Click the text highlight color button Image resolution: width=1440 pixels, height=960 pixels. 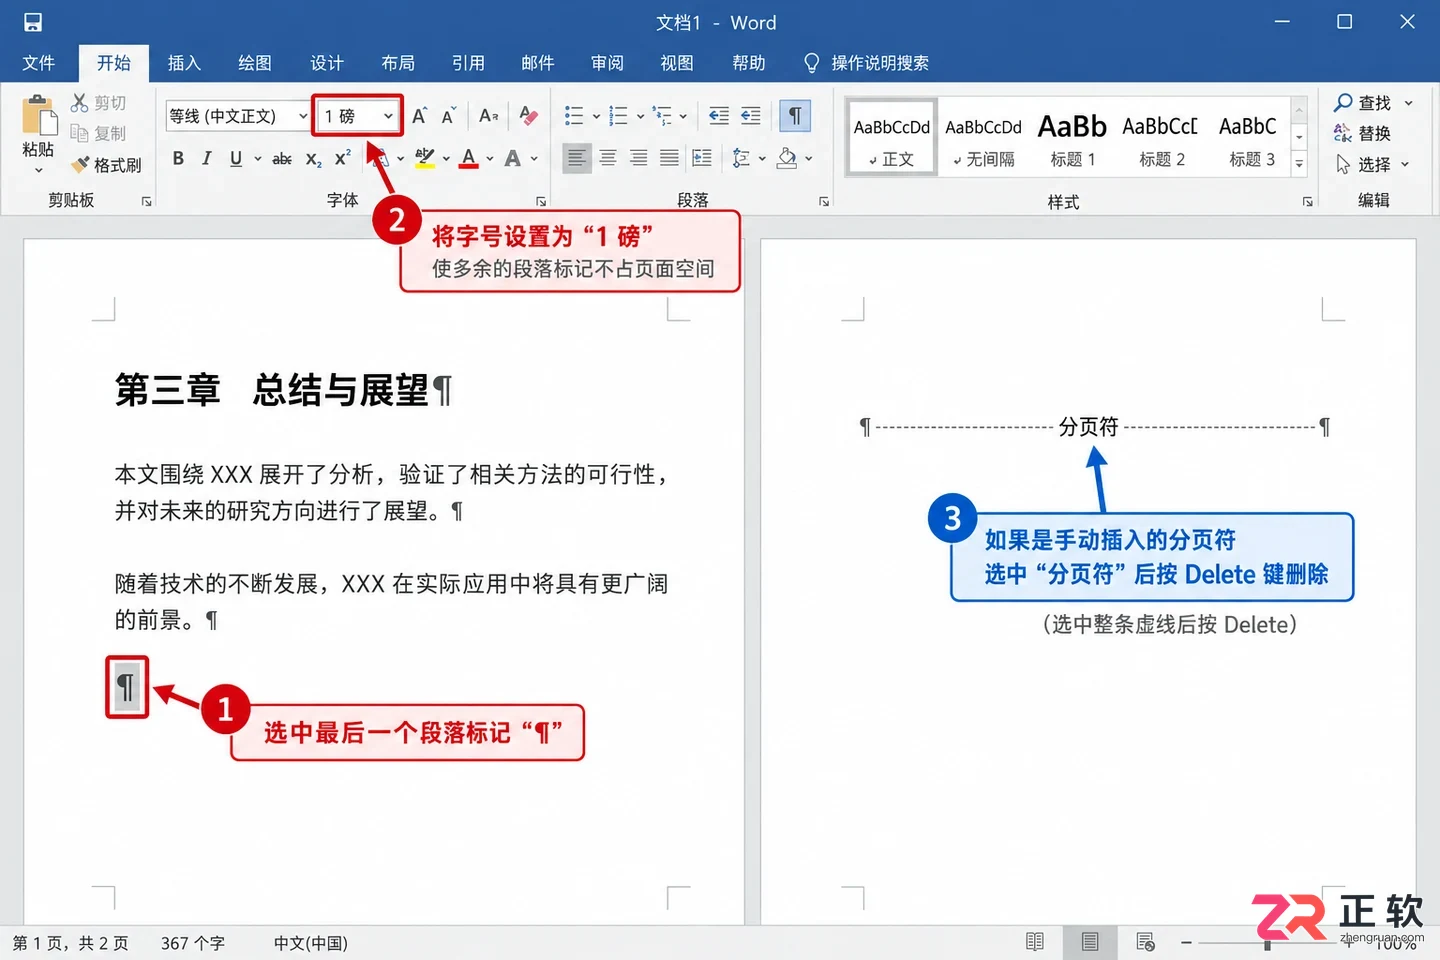425,158
